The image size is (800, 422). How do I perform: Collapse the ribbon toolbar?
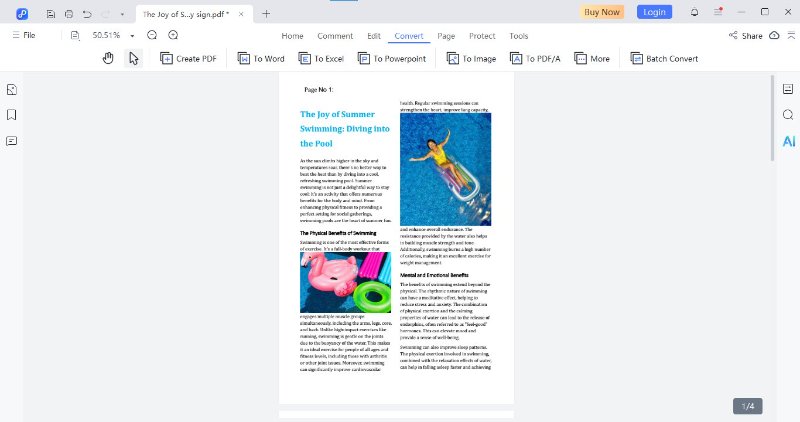coord(789,35)
